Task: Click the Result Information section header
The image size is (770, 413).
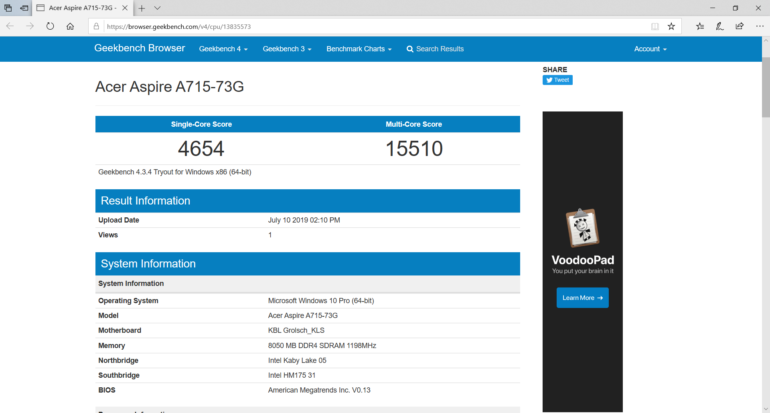Action: click(307, 201)
